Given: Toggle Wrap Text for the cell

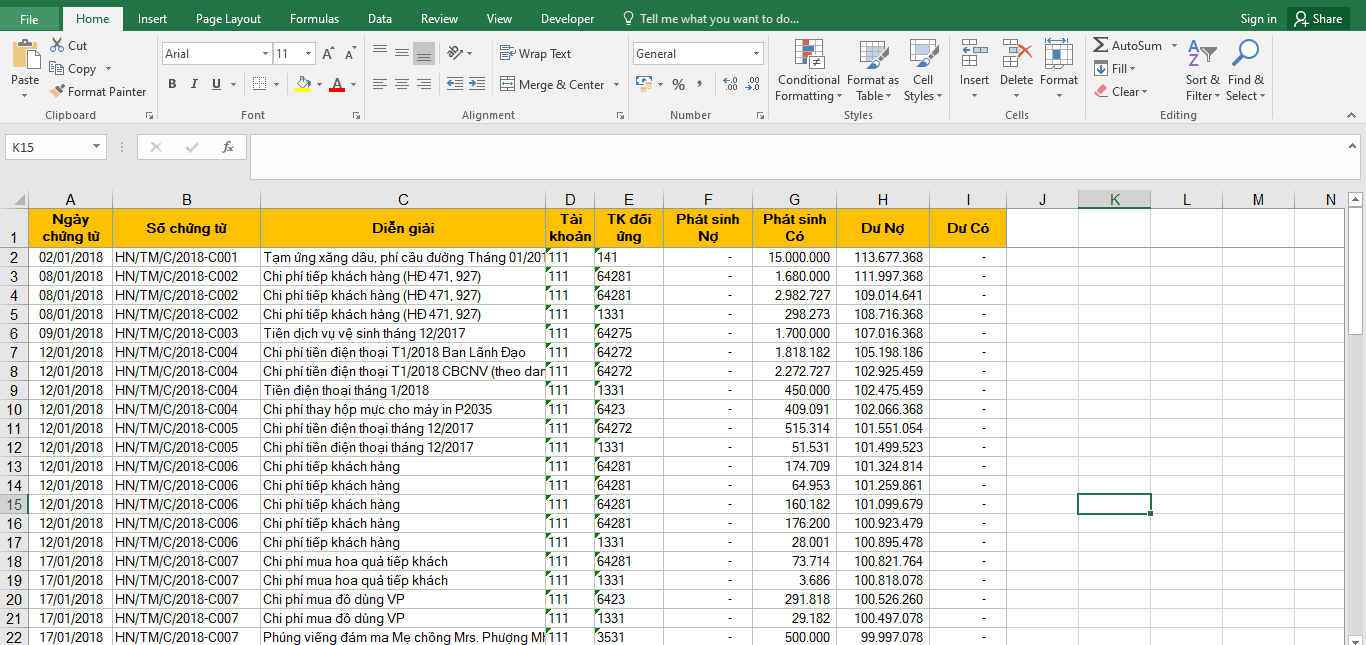Looking at the screenshot, I should coord(535,54).
